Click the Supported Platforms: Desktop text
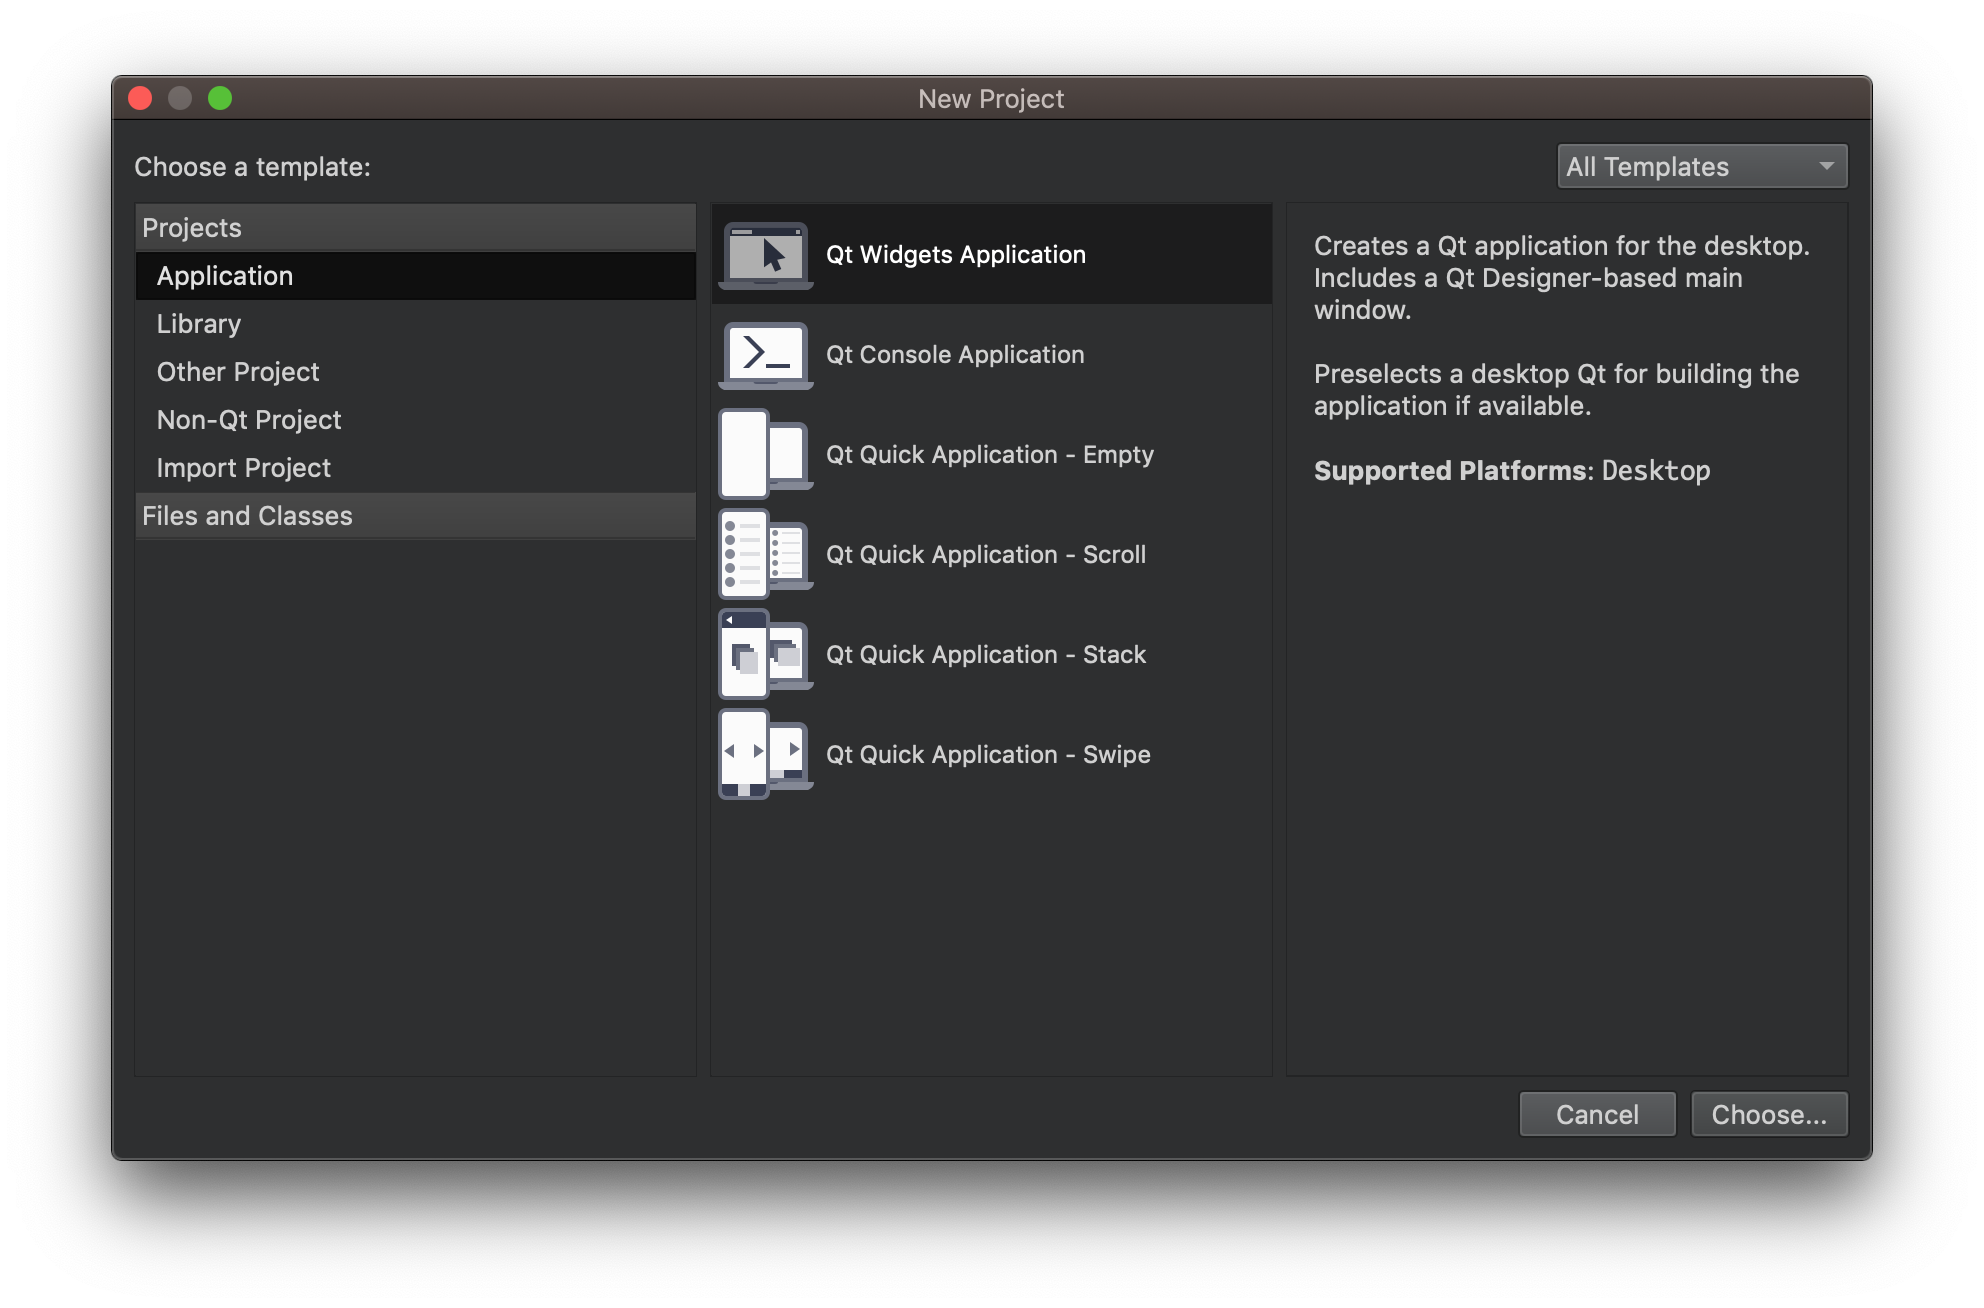Screen dimensions: 1984x1308 (x=1511, y=471)
